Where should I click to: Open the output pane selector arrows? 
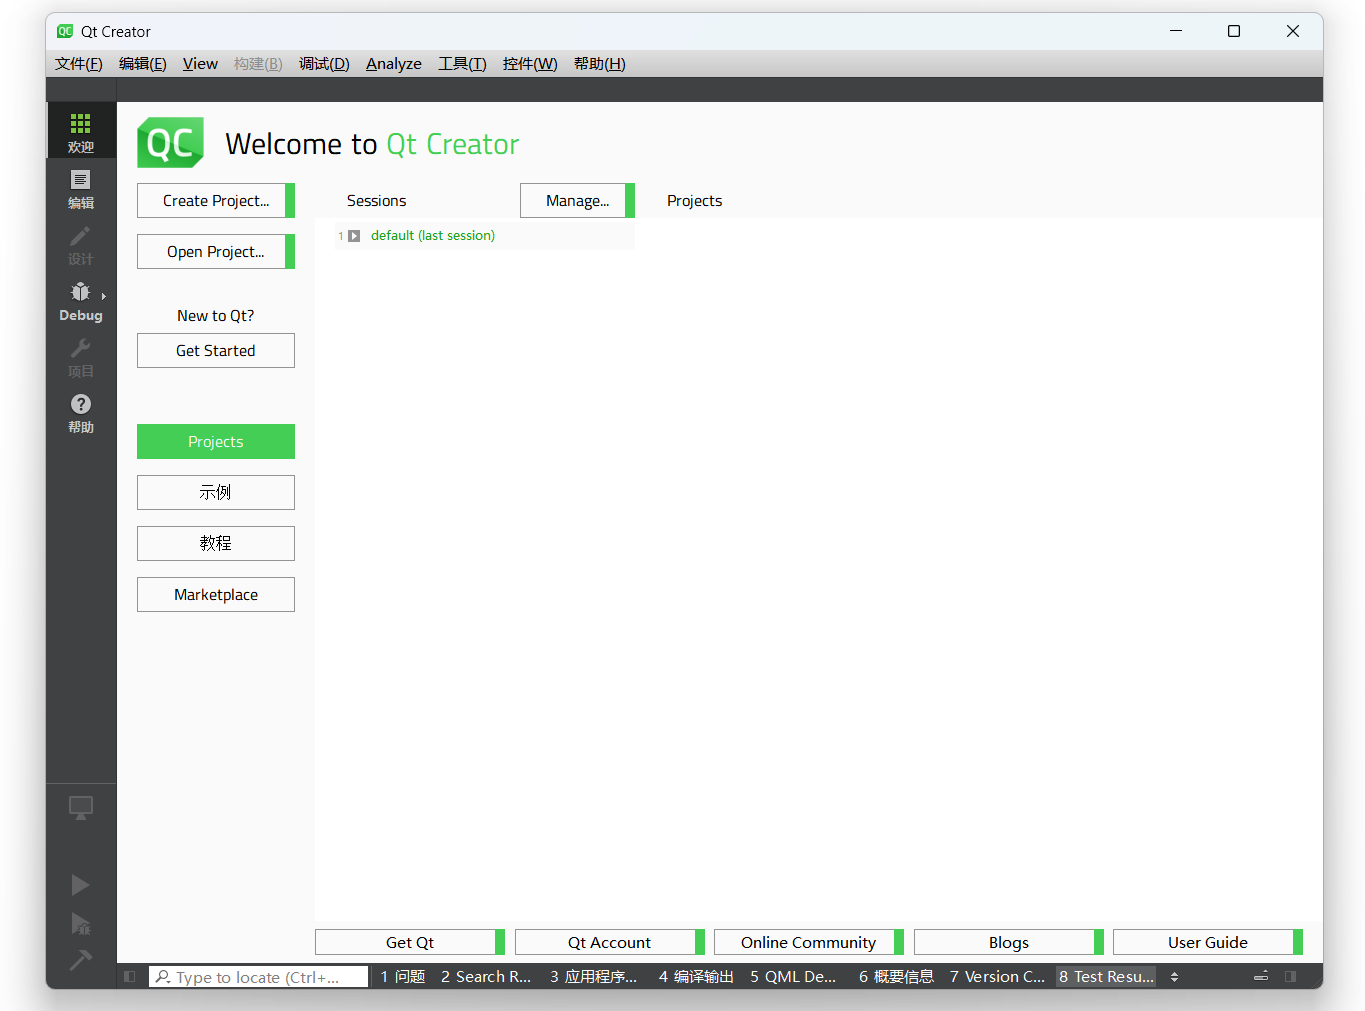pos(1174,977)
